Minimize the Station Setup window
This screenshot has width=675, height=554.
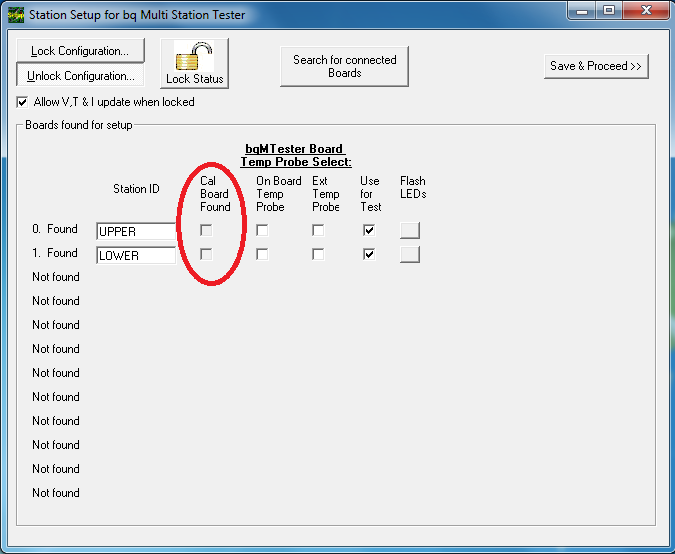coord(582,11)
